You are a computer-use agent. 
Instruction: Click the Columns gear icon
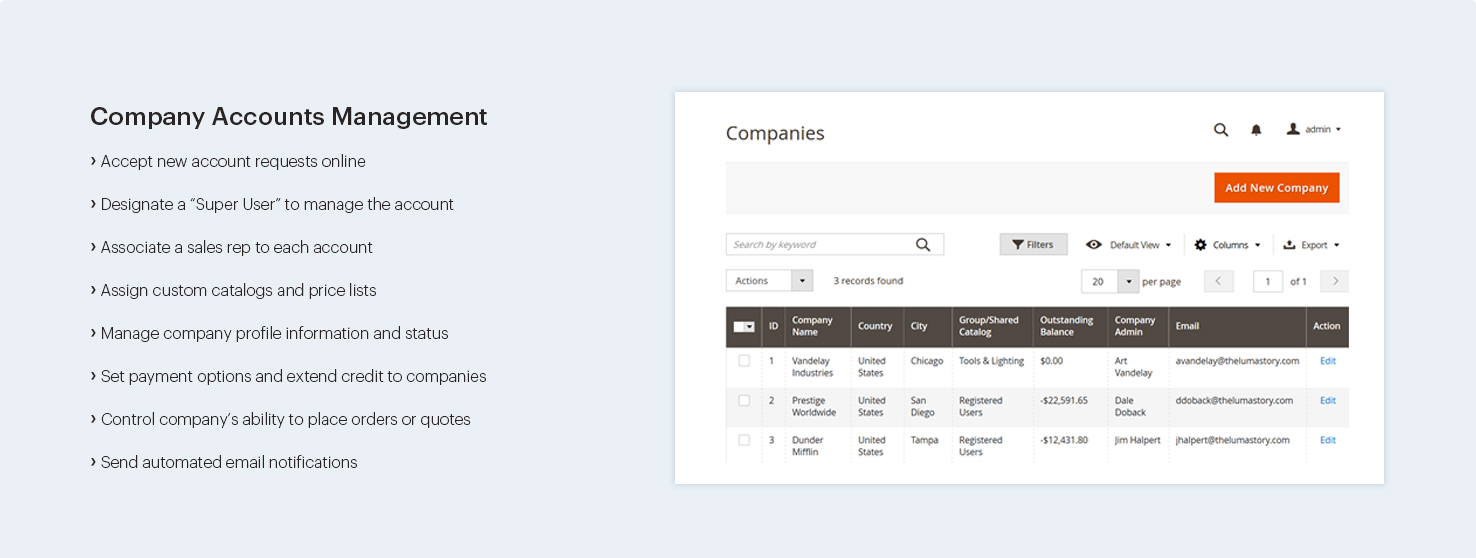1201,245
